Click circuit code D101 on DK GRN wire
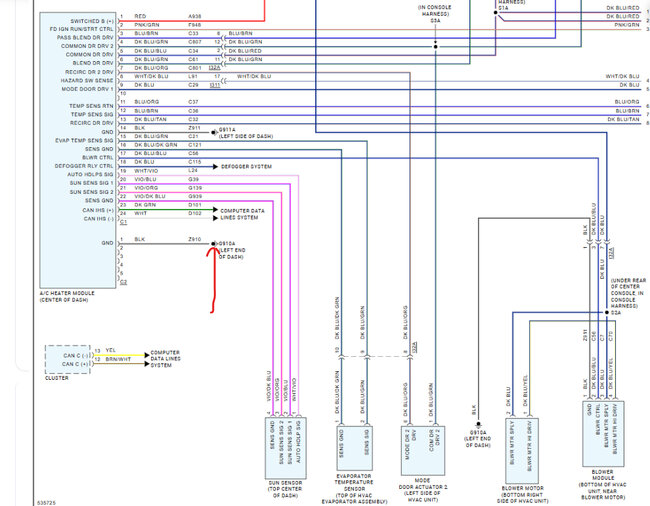 (x=194, y=205)
